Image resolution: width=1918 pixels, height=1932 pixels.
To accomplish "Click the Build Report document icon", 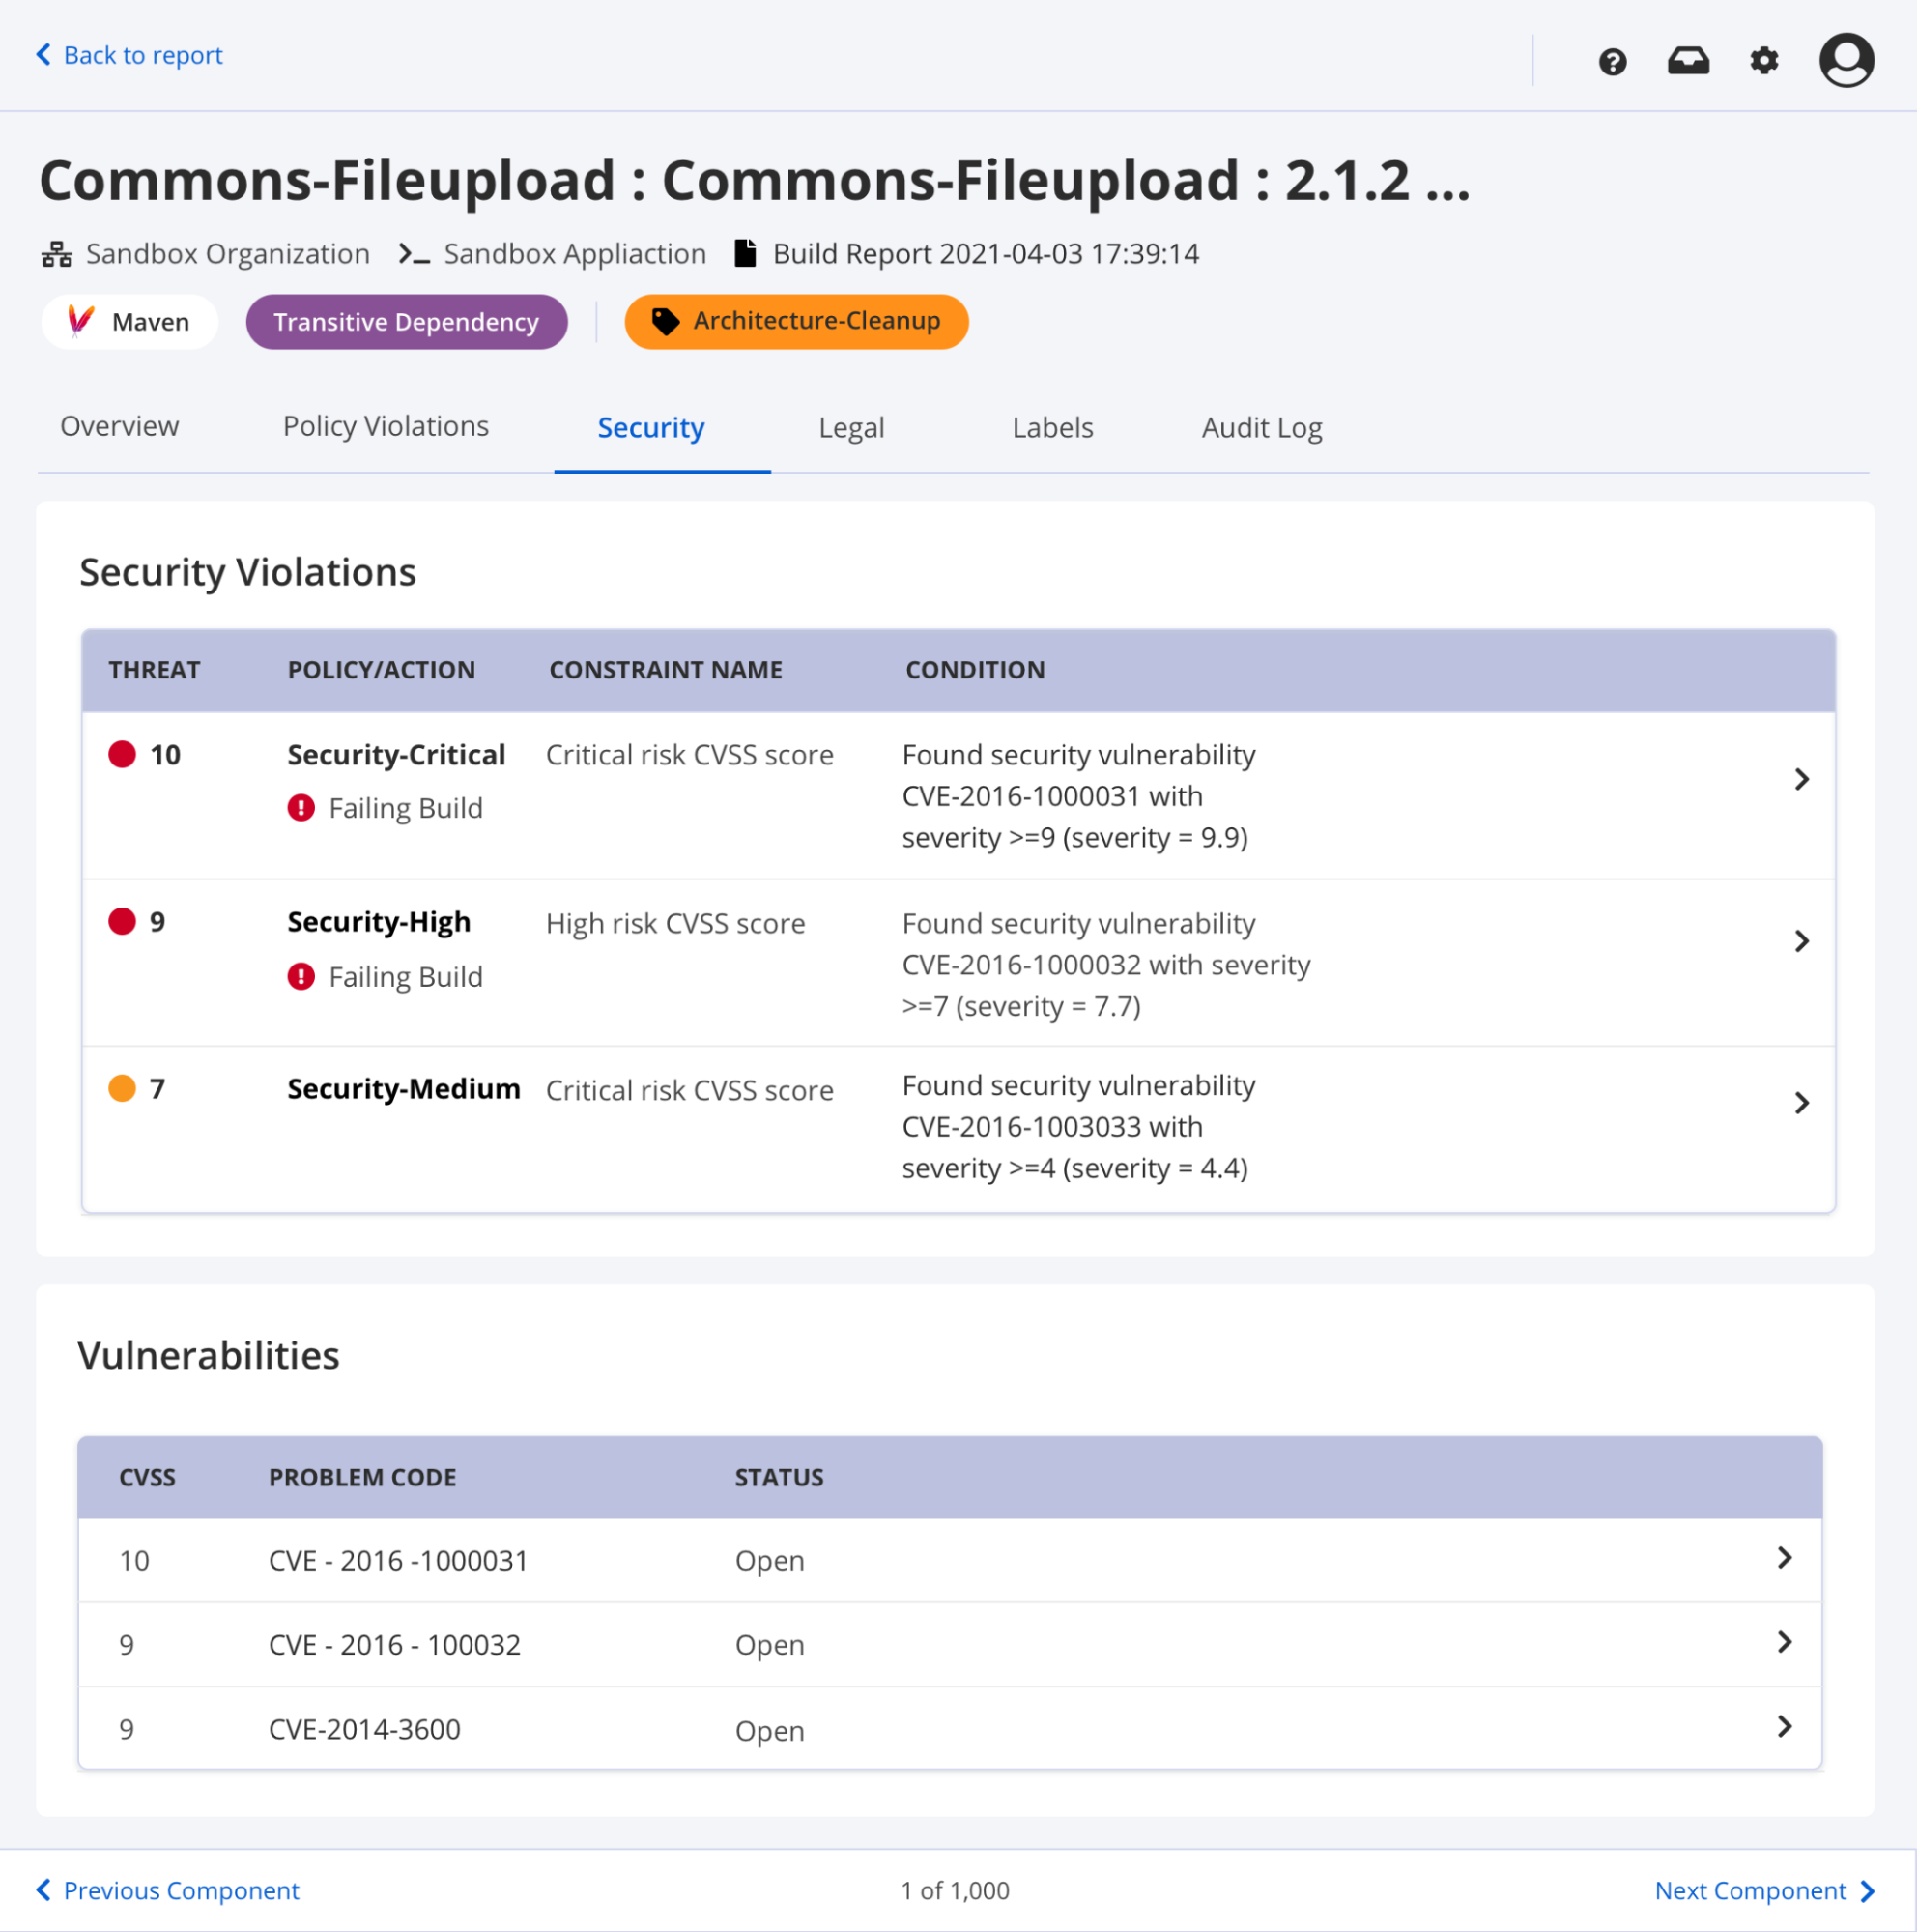I will (745, 253).
